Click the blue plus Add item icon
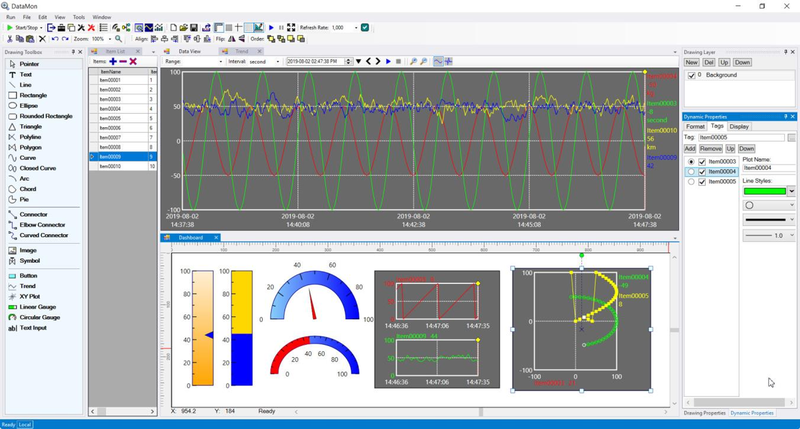Image resolution: width=800 pixels, height=429 pixels. pos(113,61)
